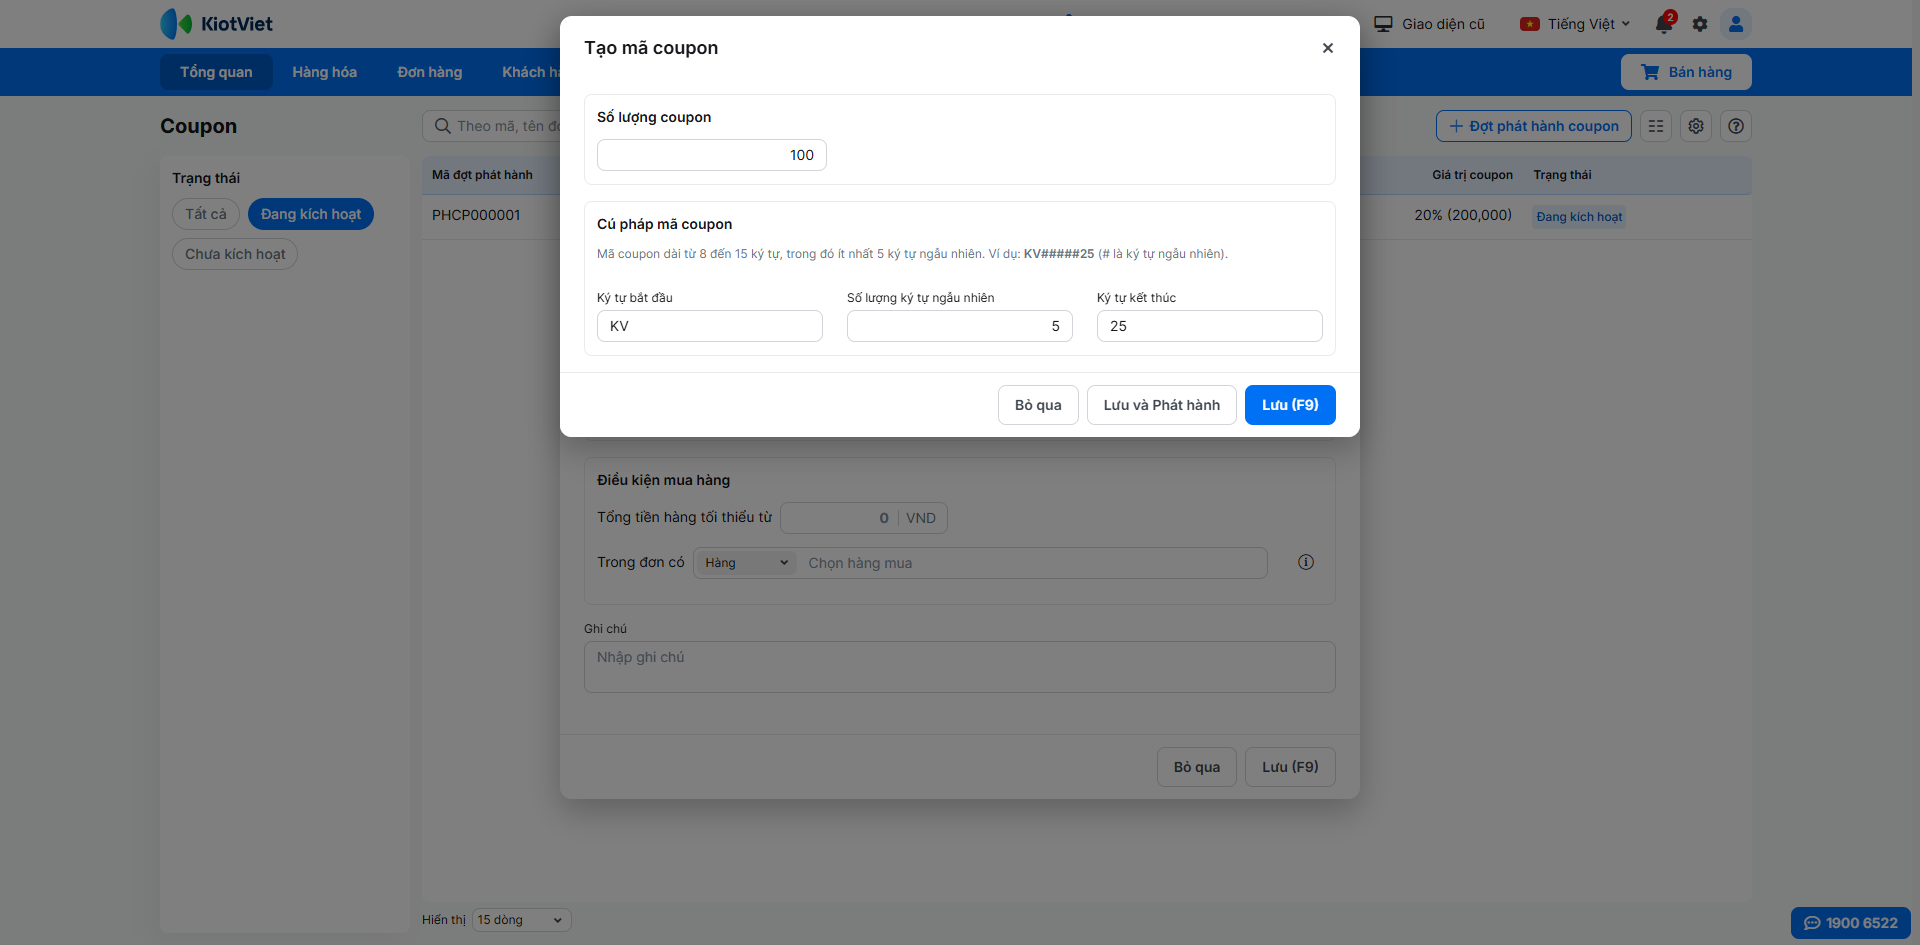1920x945 pixels.
Task: Click the Trạng thái column header
Action: tap(1562, 175)
